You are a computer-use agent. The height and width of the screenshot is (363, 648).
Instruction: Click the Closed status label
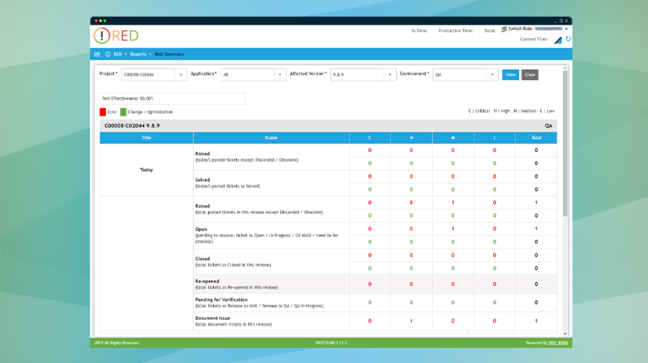pos(202,259)
